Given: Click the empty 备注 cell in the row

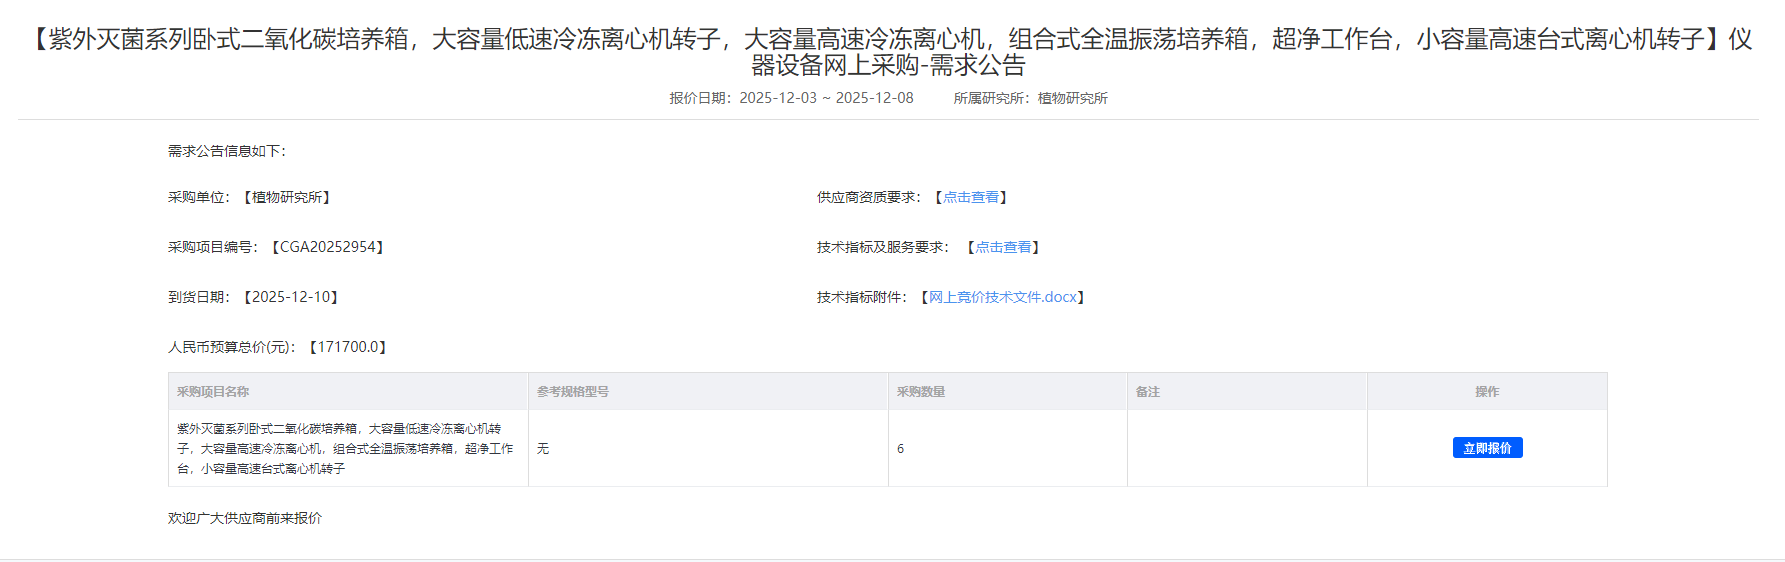Looking at the screenshot, I should [x=1246, y=448].
